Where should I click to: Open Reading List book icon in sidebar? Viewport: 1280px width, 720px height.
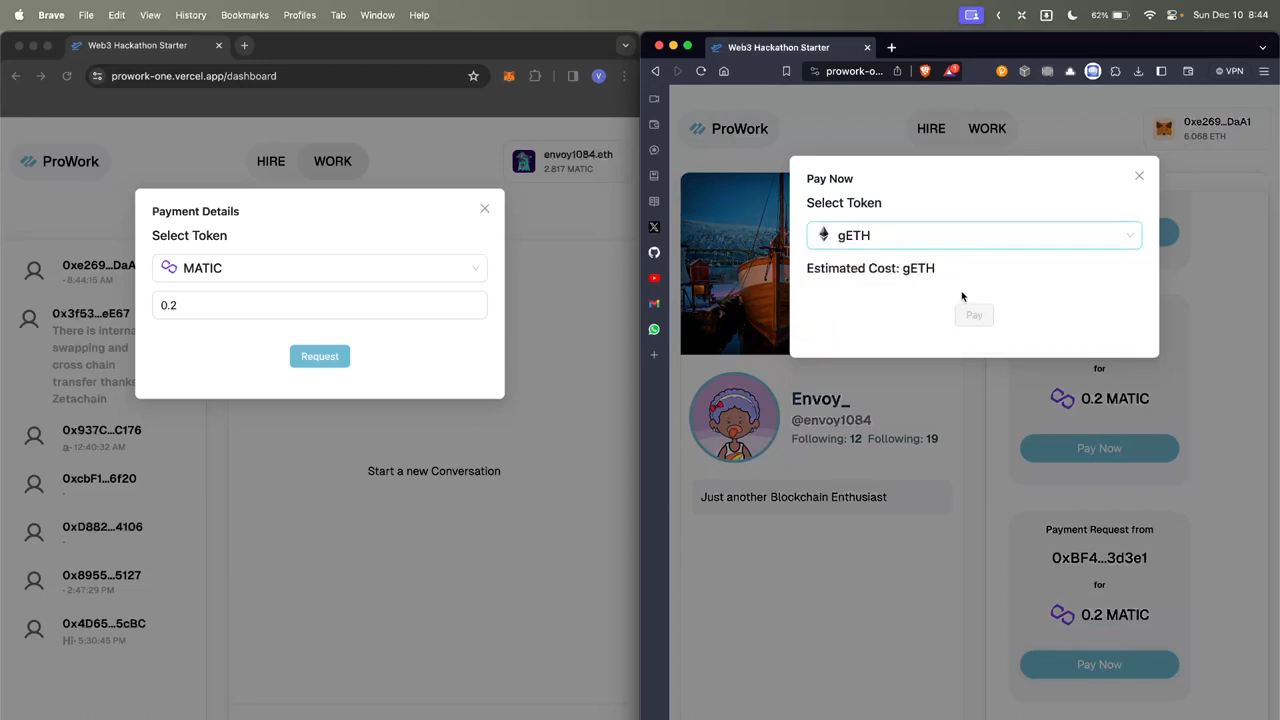point(654,202)
